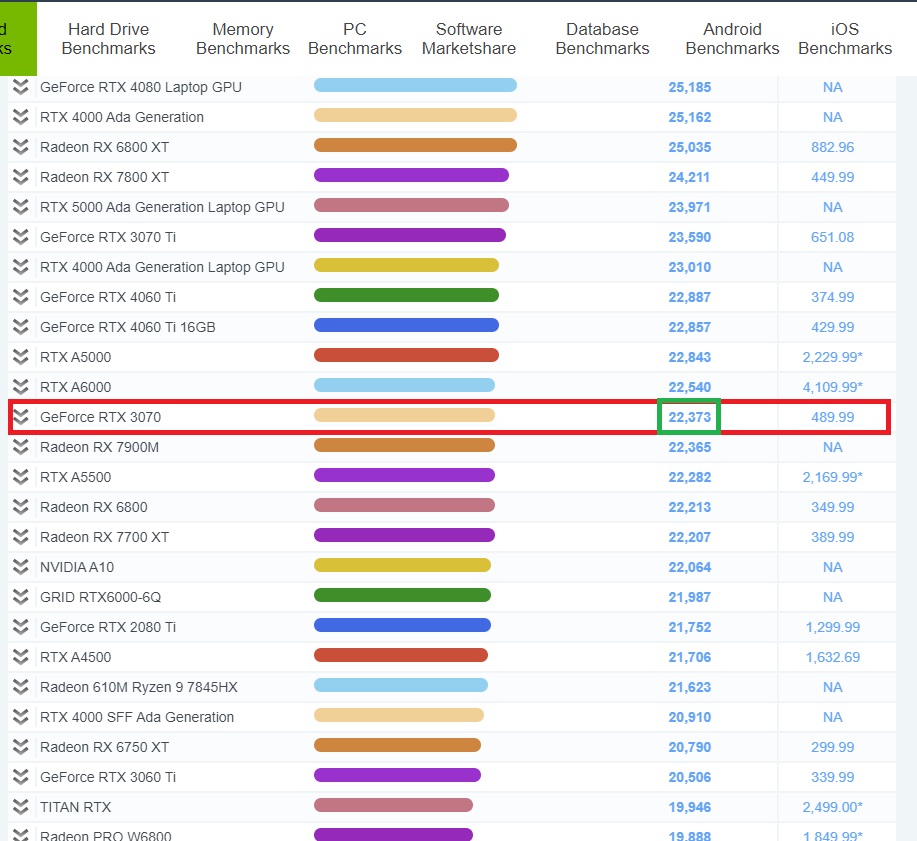Switch to Memory Benchmarks tab

243,39
